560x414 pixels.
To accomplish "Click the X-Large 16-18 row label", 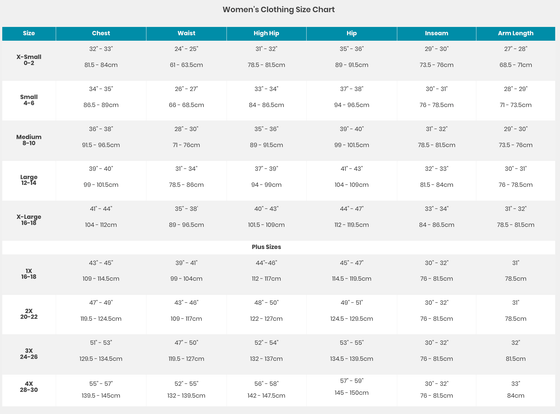I will pyautogui.click(x=29, y=220).
